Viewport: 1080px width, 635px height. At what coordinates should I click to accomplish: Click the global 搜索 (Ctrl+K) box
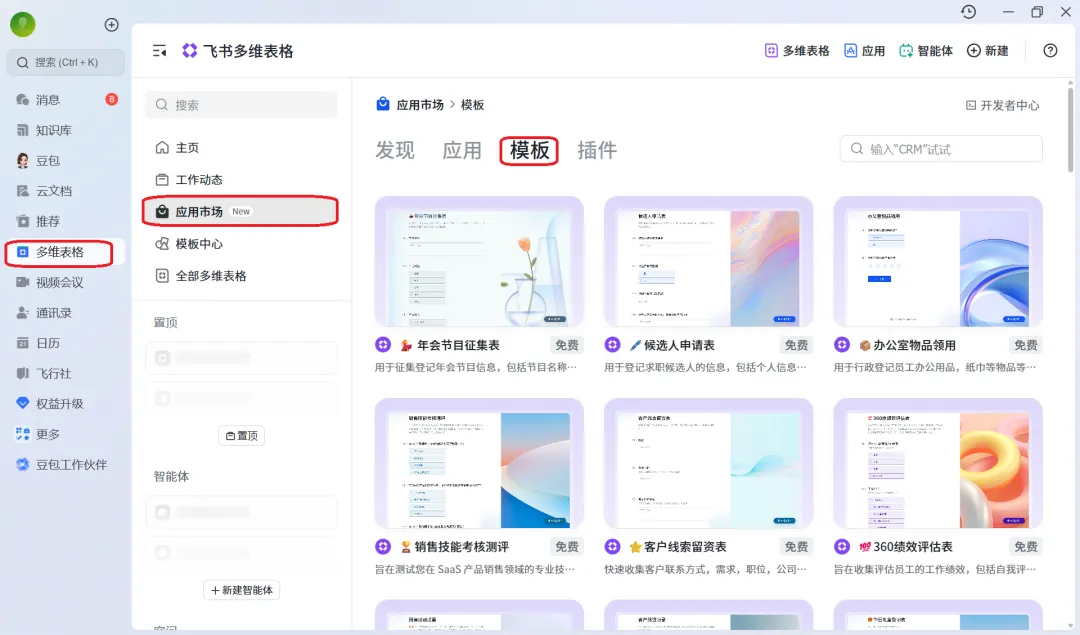(66, 63)
